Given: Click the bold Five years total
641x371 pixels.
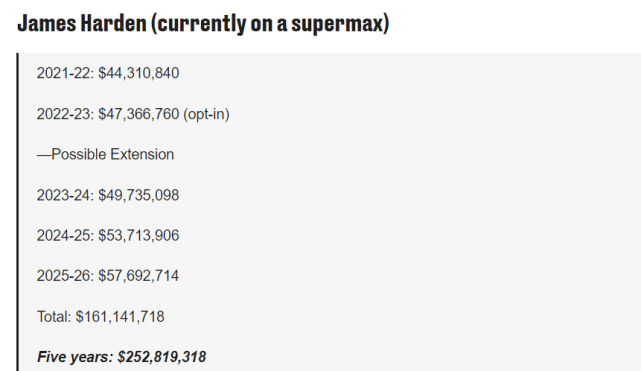Looking at the screenshot, I should tap(121, 357).
